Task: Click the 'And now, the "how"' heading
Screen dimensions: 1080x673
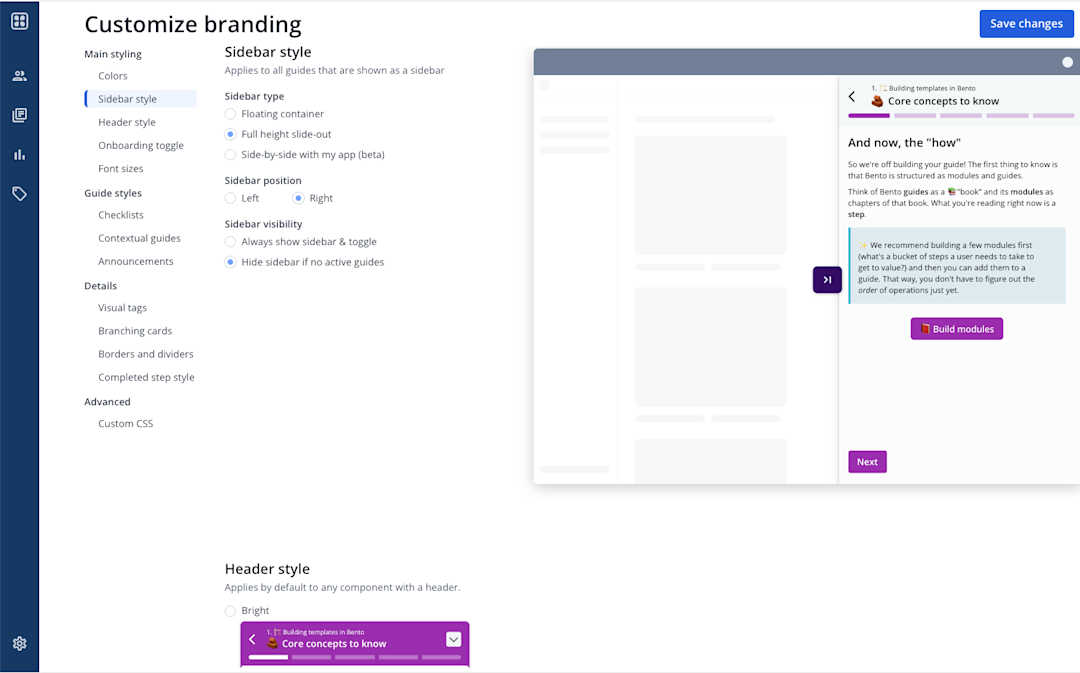Action: coord(904,143)
